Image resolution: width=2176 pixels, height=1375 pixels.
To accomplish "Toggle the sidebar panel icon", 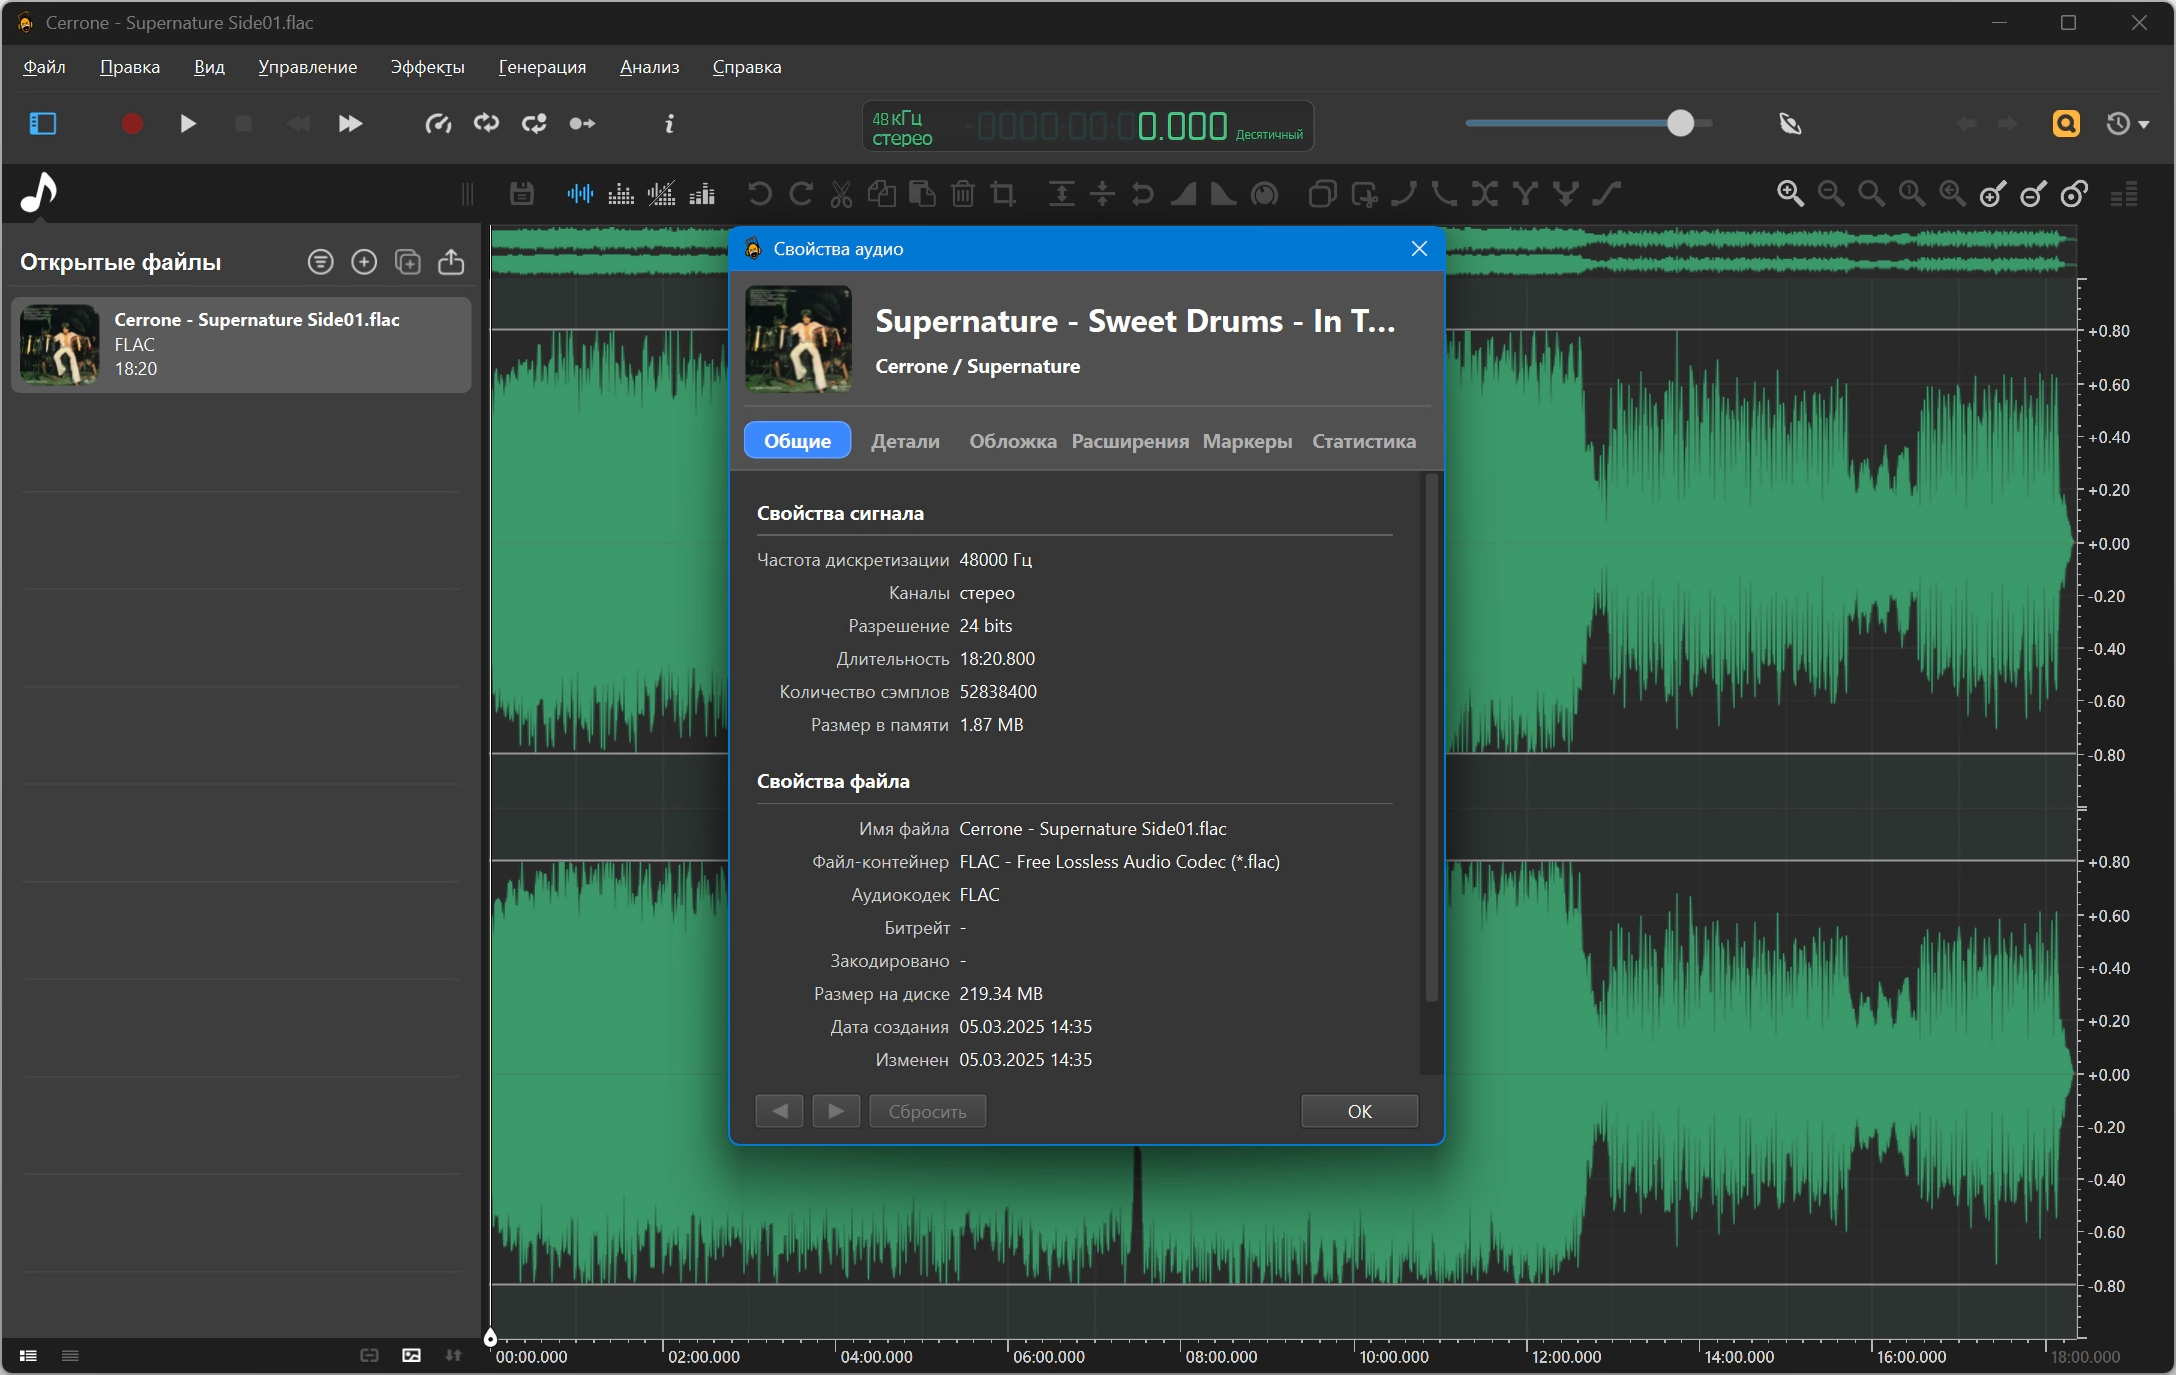I will click(x=43, y=124).
